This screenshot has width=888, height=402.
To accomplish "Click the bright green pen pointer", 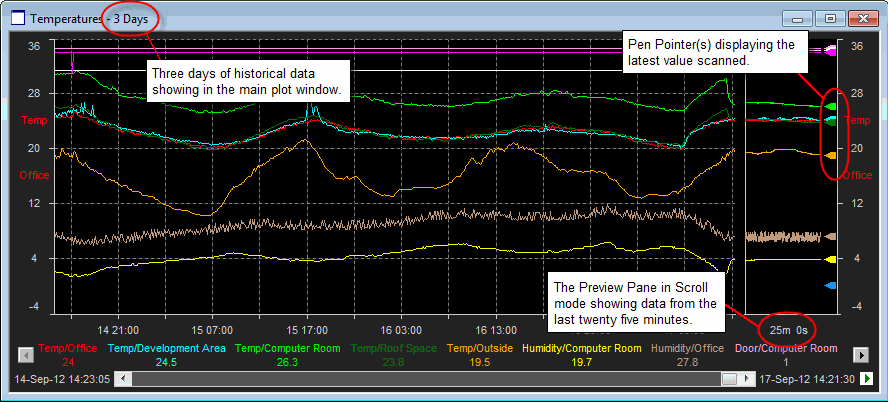I will tap(830, 105).
